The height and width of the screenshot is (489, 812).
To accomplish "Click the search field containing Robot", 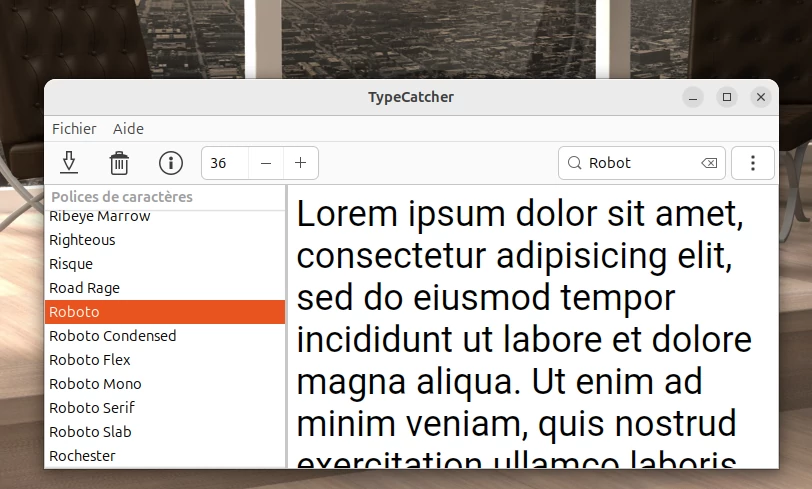I will 642,163.
